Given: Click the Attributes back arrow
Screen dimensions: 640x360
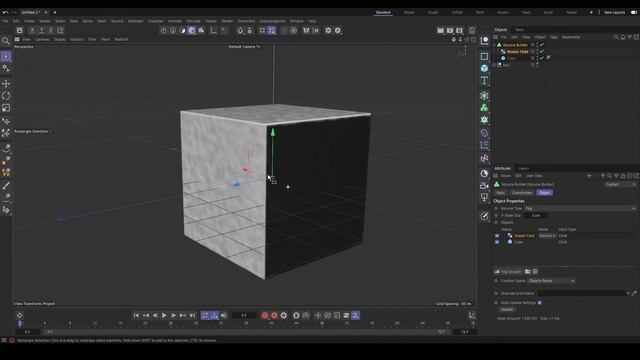Looking at the screenshot, I should click(589, 176).
